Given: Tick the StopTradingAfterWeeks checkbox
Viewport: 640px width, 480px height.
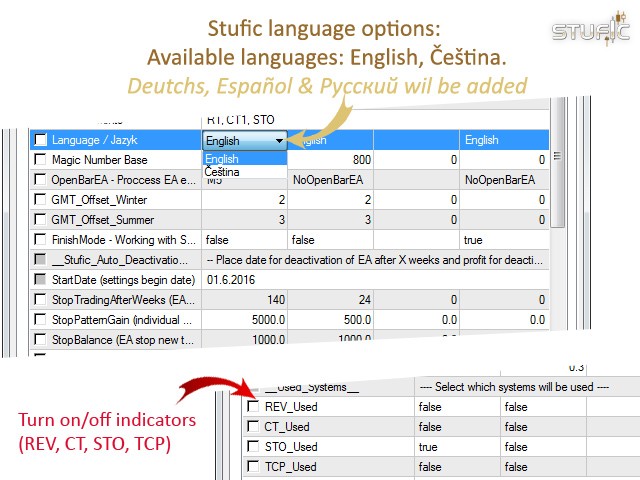Looking at the screenshot, I should [40, 300].
